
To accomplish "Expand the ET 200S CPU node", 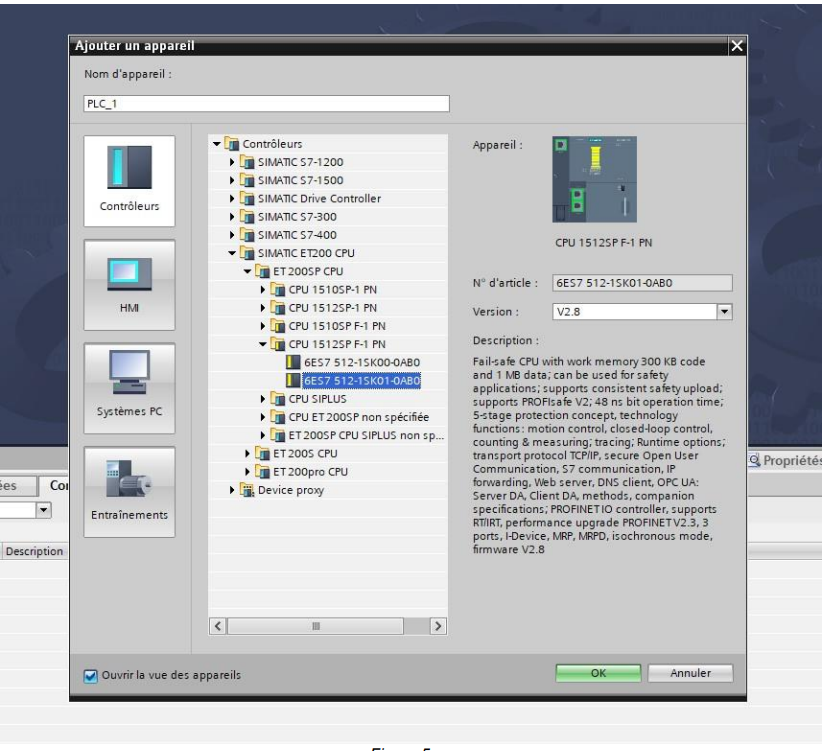I will click(x=247, y=453).
